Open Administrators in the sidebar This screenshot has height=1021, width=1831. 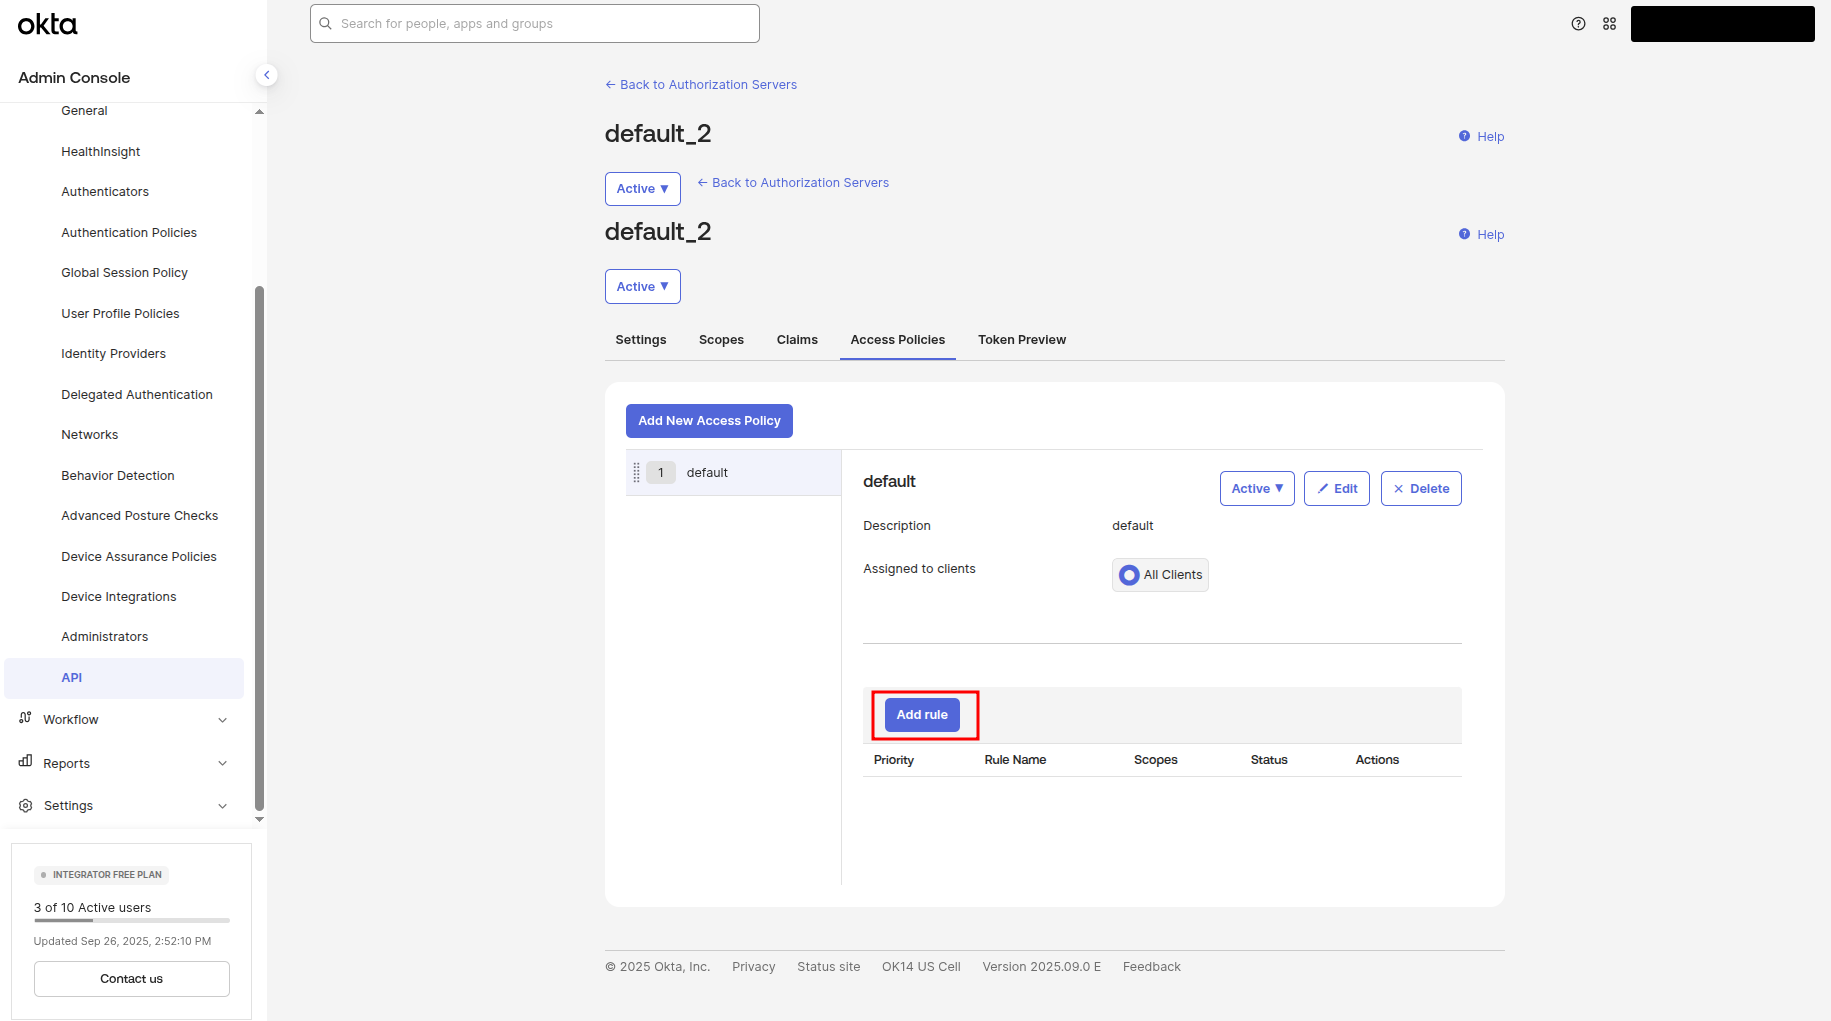click(105, 637)
